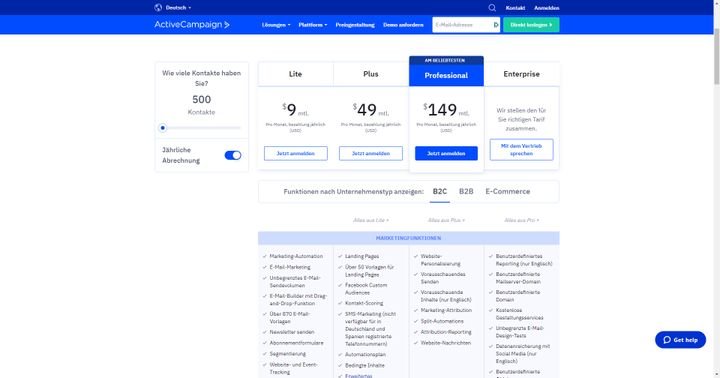Click the 'Newsletter senden' feature text
The image size is (720, 378).
(292, 332)
